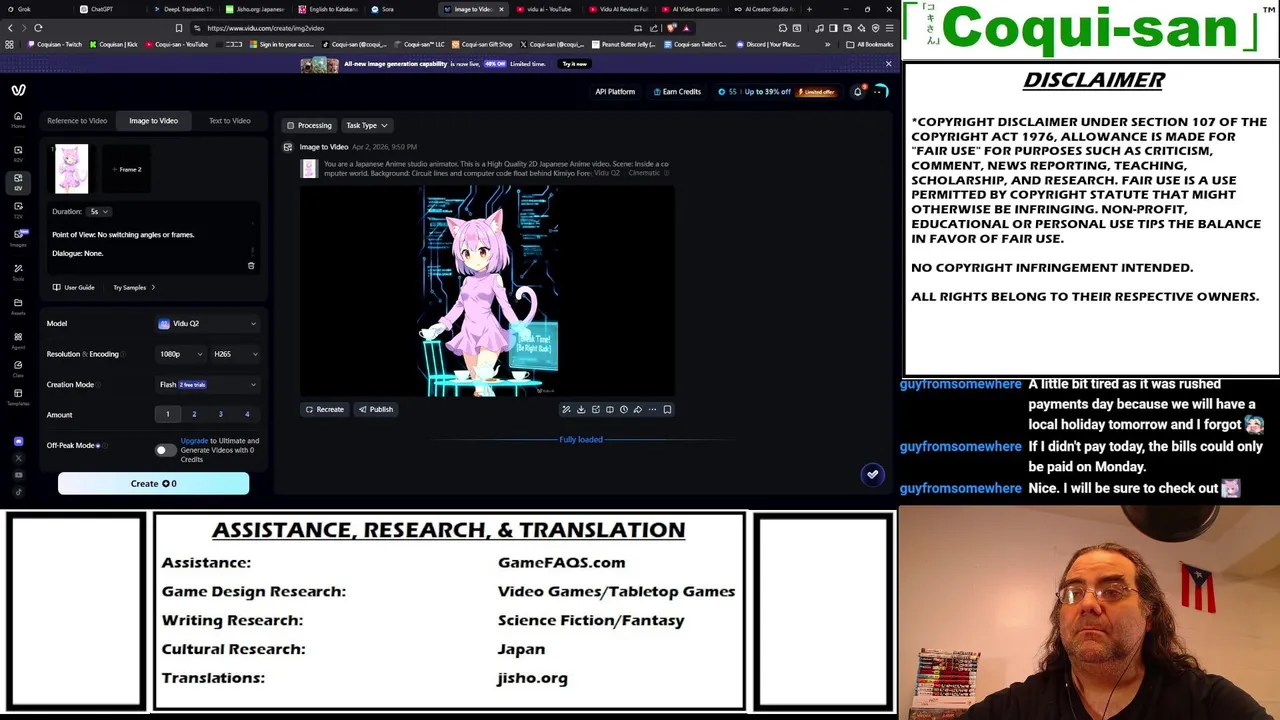1280x720 pixels.
Task: Open the Model Vidu Q2 dropdown
Action: pyautogui.click(x=207, y=323)
